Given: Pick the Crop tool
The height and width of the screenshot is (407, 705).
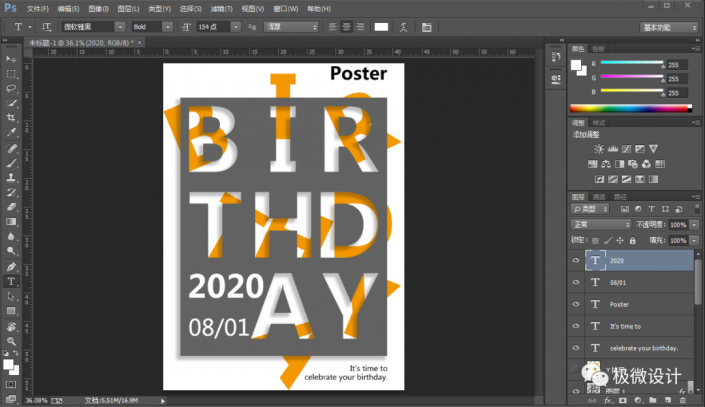Looking at the screenshot, I should (x=12, y=116).
